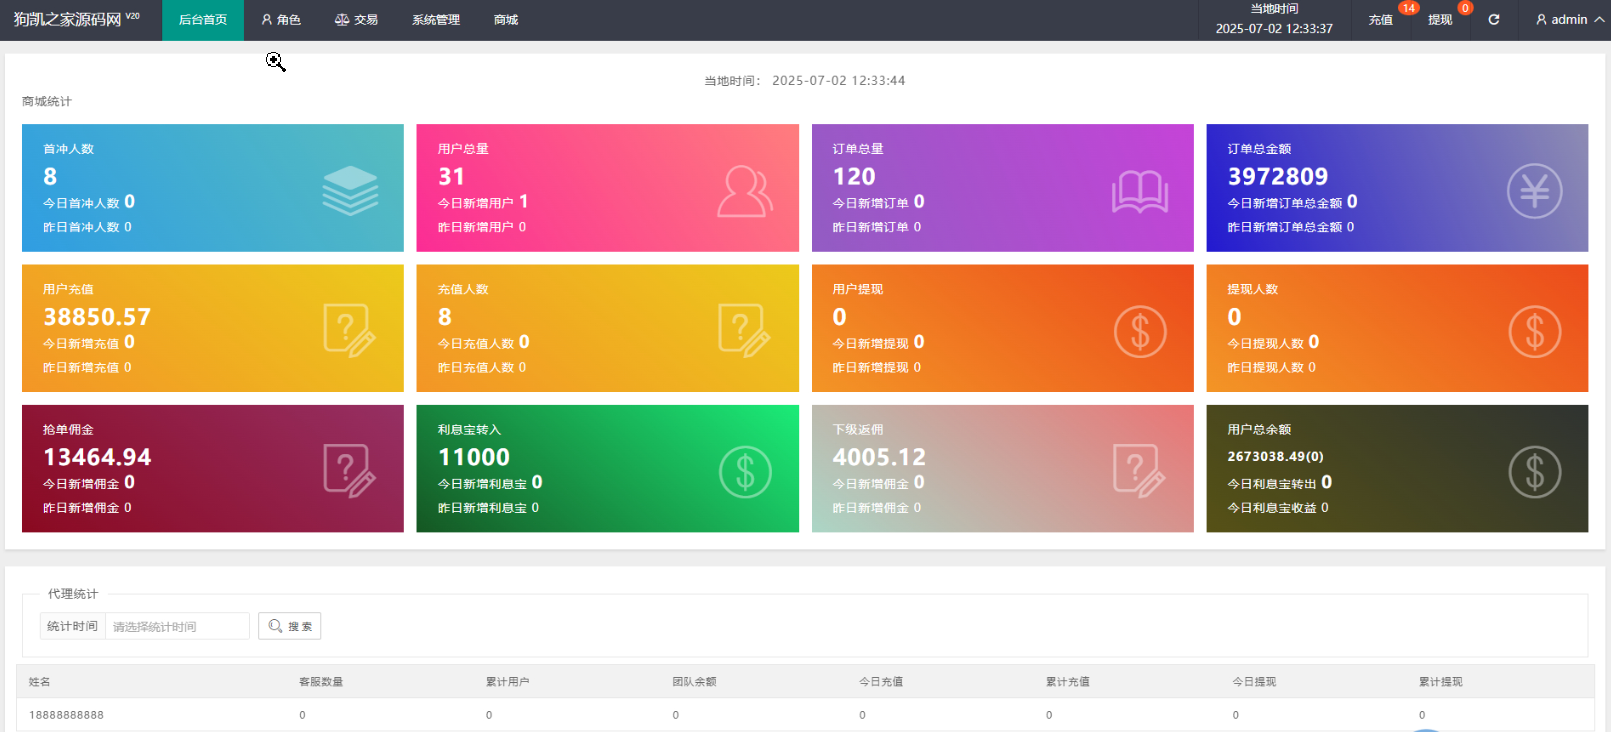Click the 搜索 button

289,626
